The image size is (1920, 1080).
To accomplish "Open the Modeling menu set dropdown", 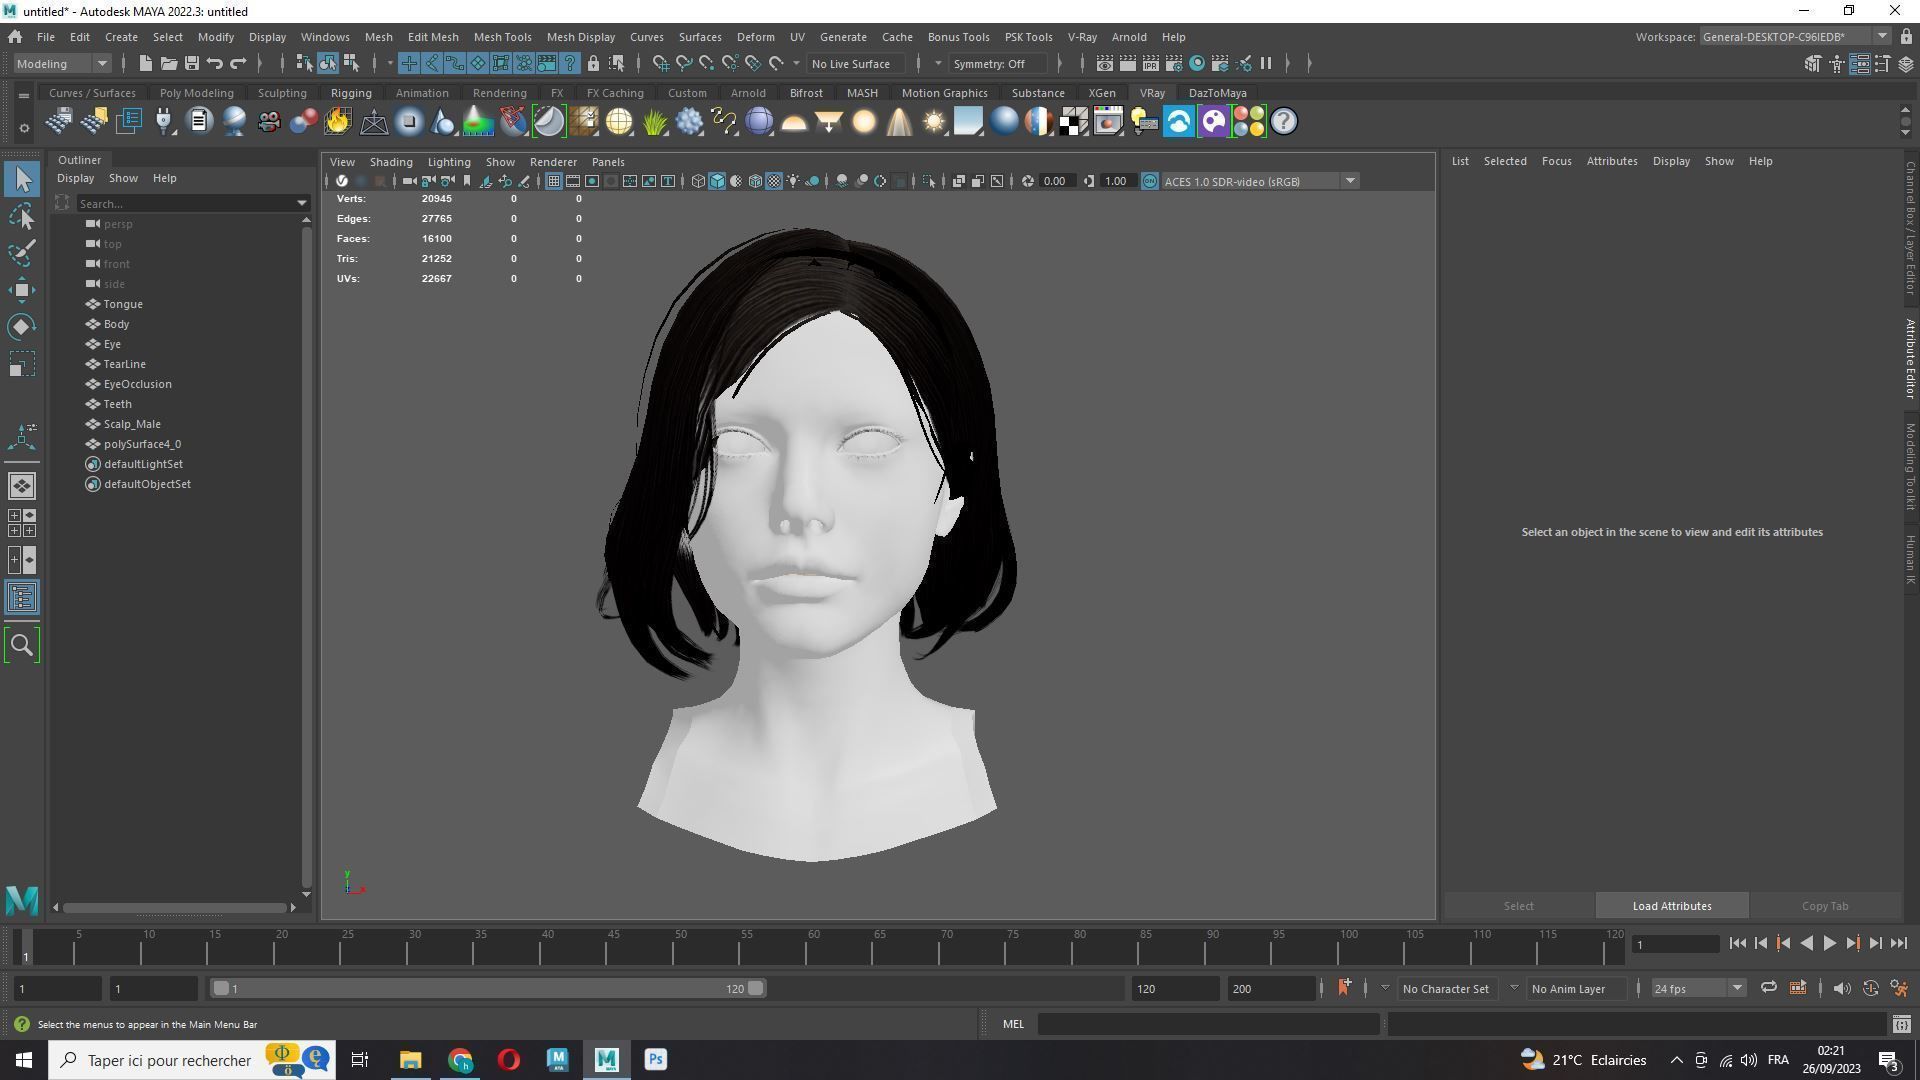I will tap(62, 63).
